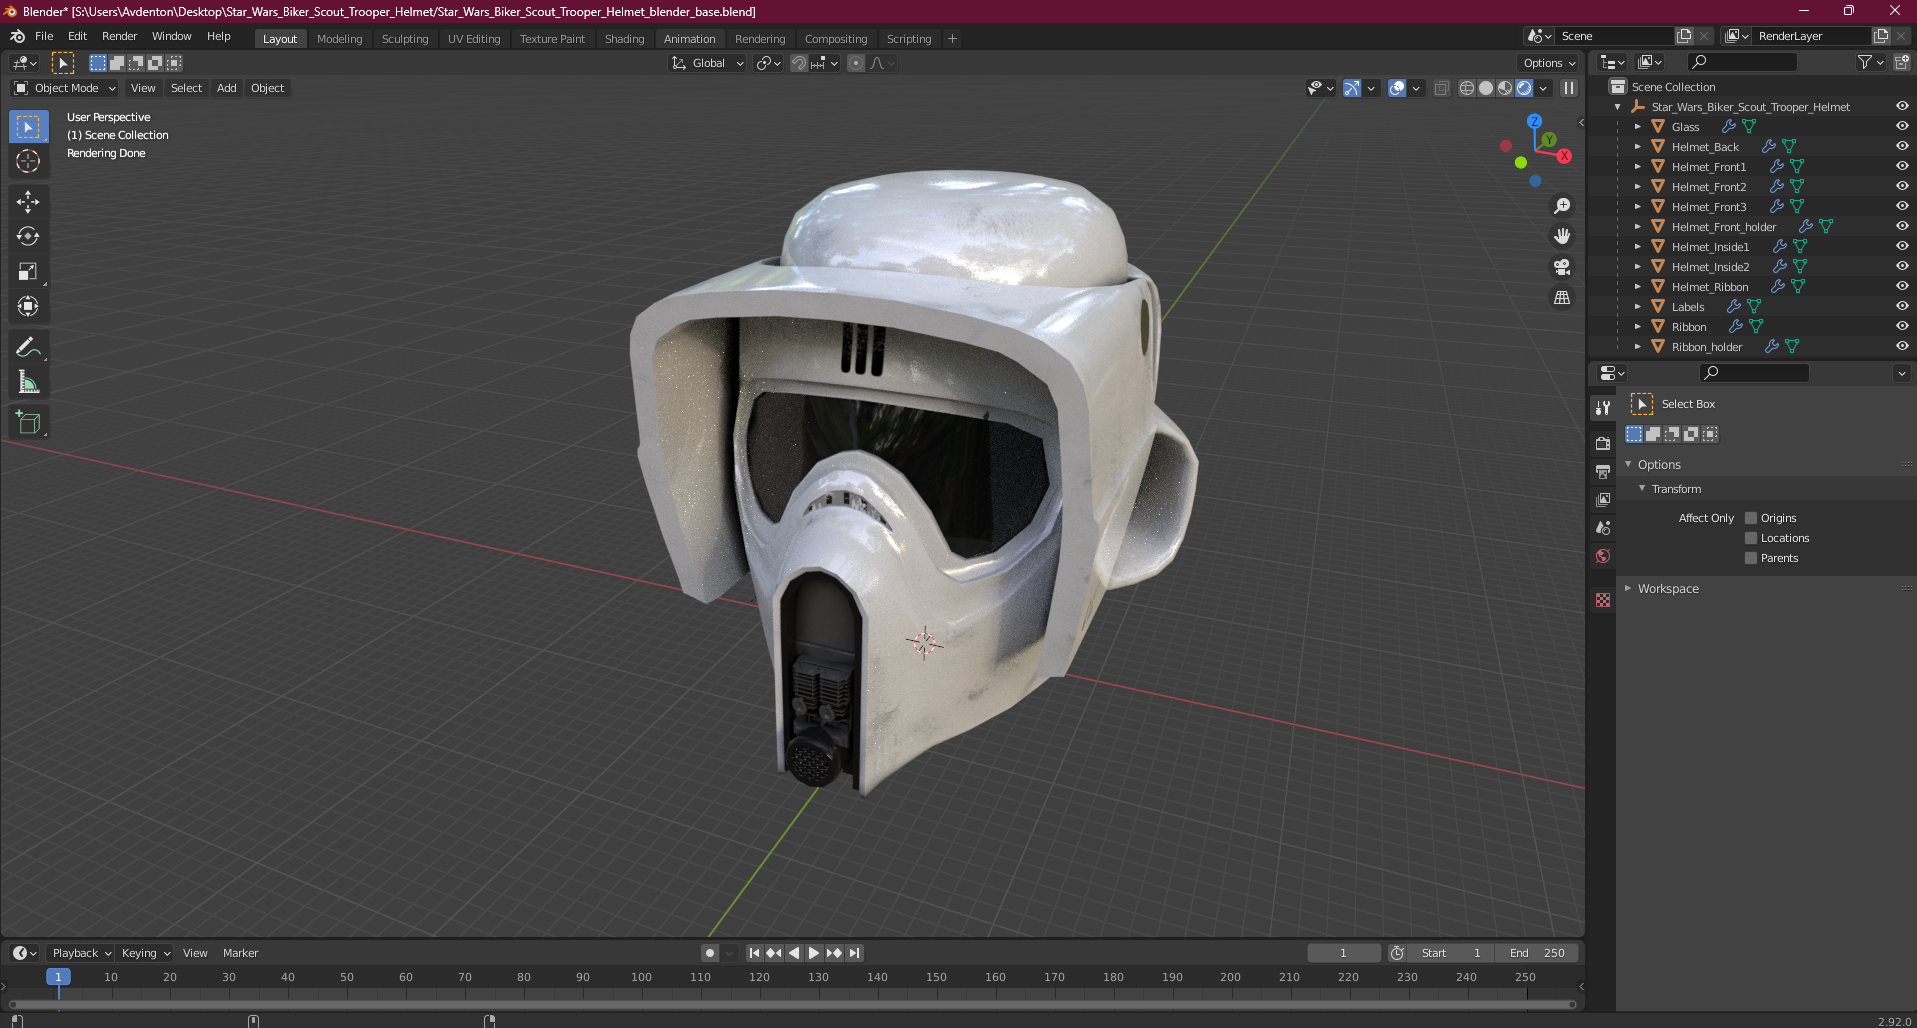
Task: Toggle auto keying record button
Action: point(710,953)
